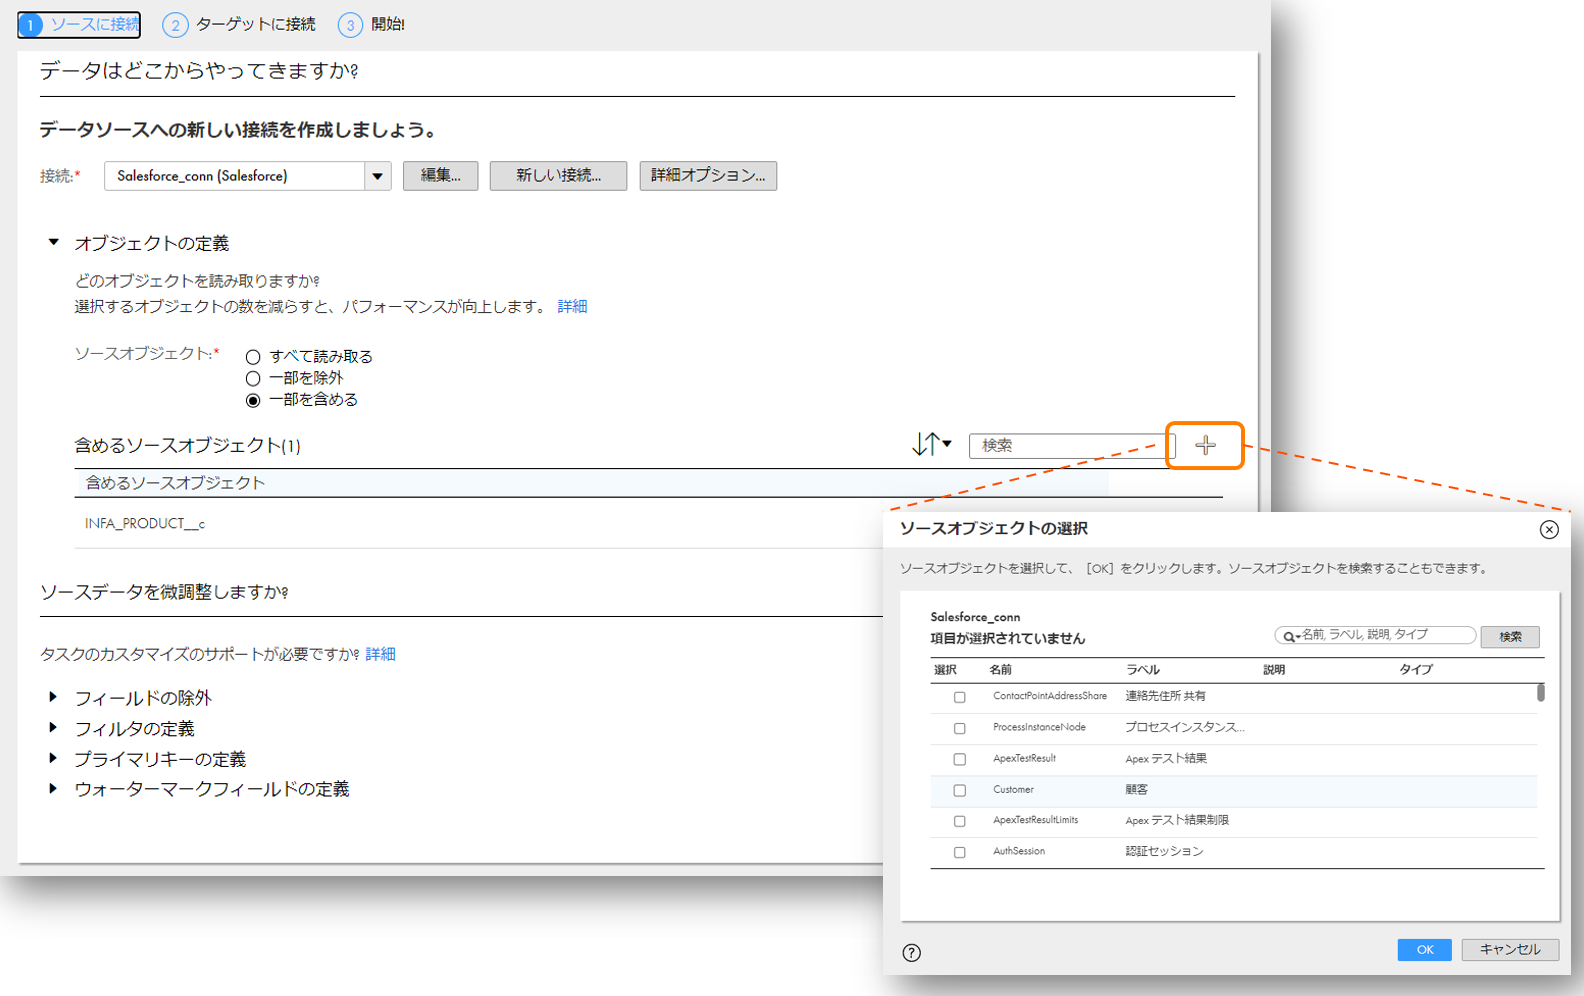Expand 'ウォーターマークフィールドの定義' section
The height and width of the screenshot is (996, 1584).
click(53, 788)
